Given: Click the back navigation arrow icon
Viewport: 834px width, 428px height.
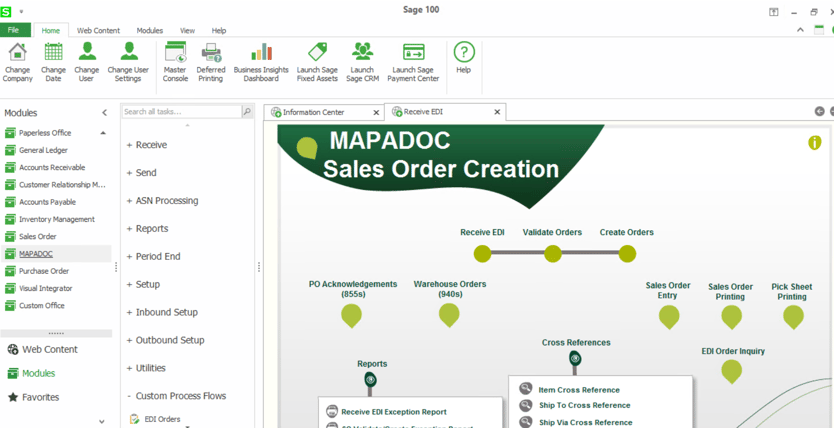Looking at the screenshot, I should 820,111.
